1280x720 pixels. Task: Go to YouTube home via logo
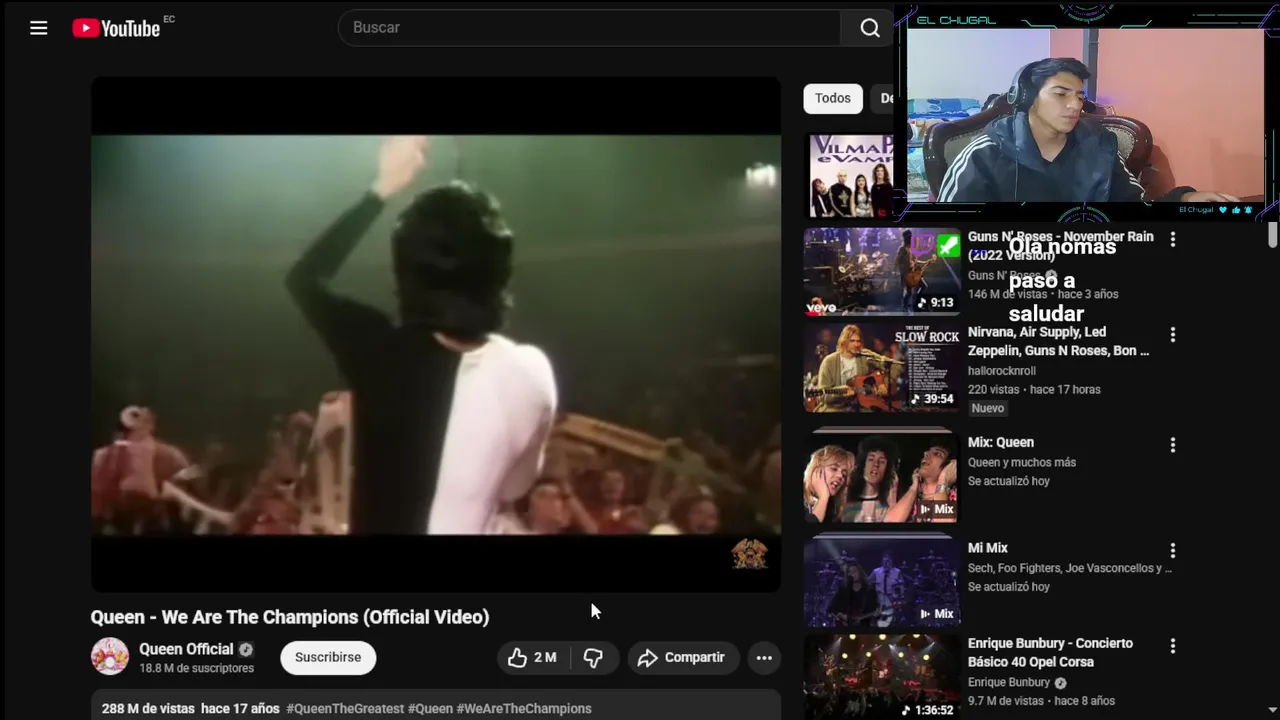point(116,28)
